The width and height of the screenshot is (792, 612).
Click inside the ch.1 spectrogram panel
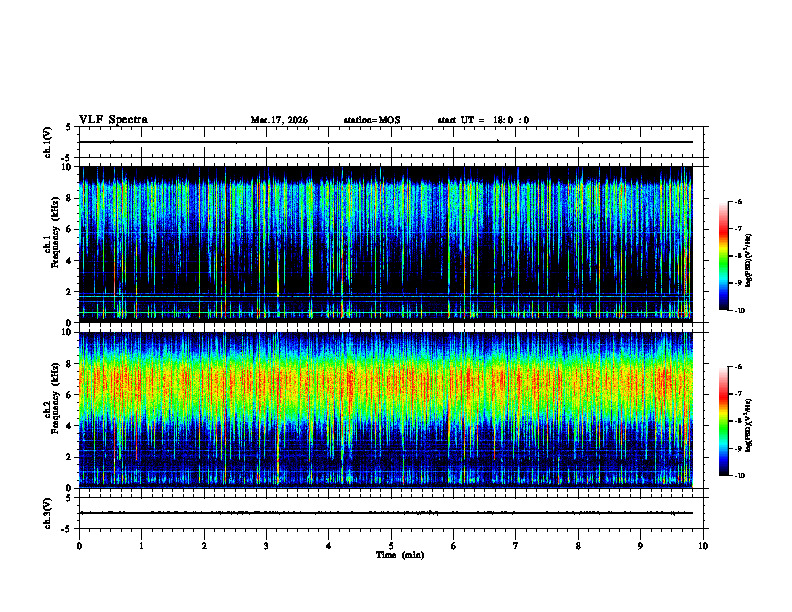tap(386, 244)
